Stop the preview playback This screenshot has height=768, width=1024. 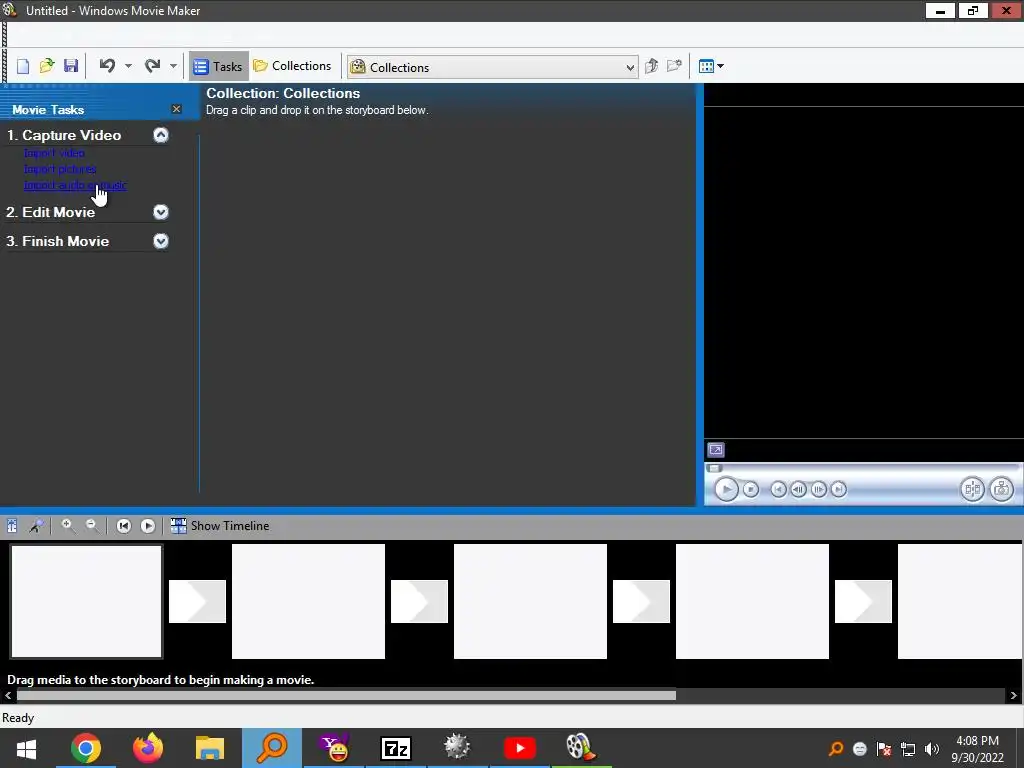(x=751, y=489)
